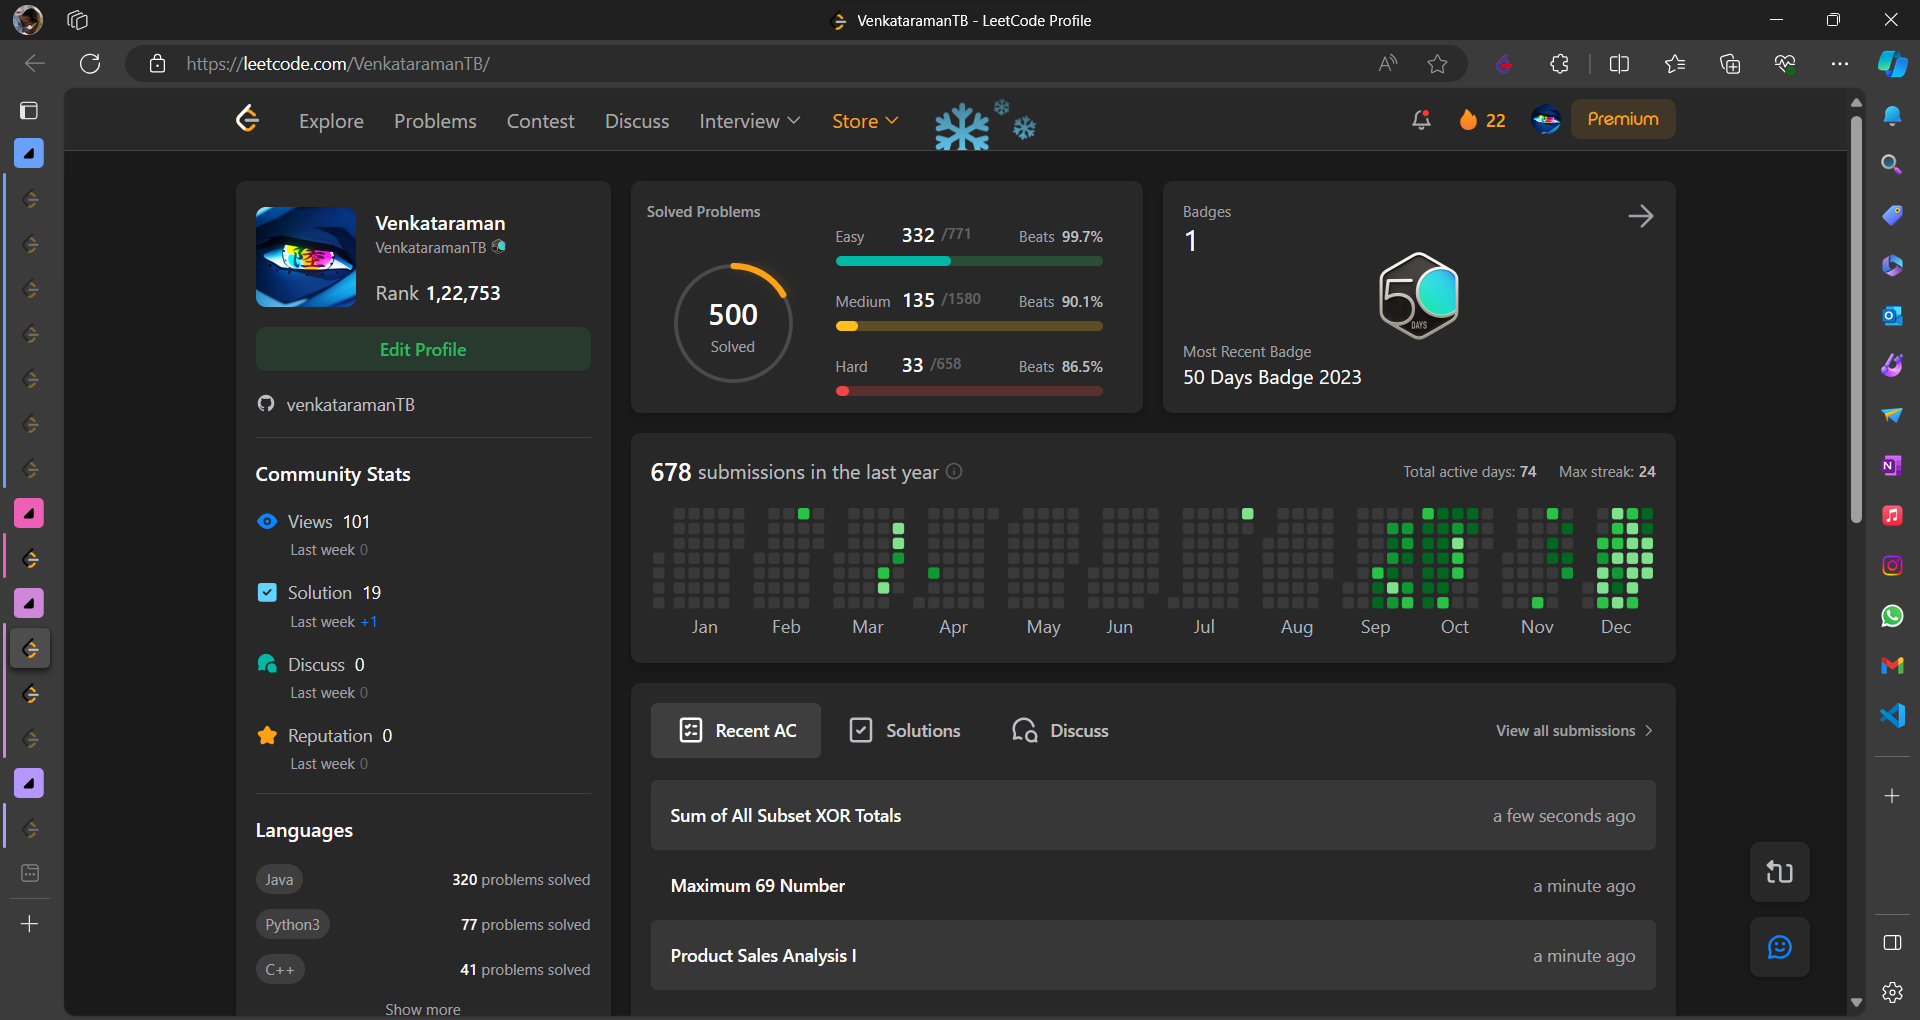Click Rank 1,22,753 text

tap(438, 293)
